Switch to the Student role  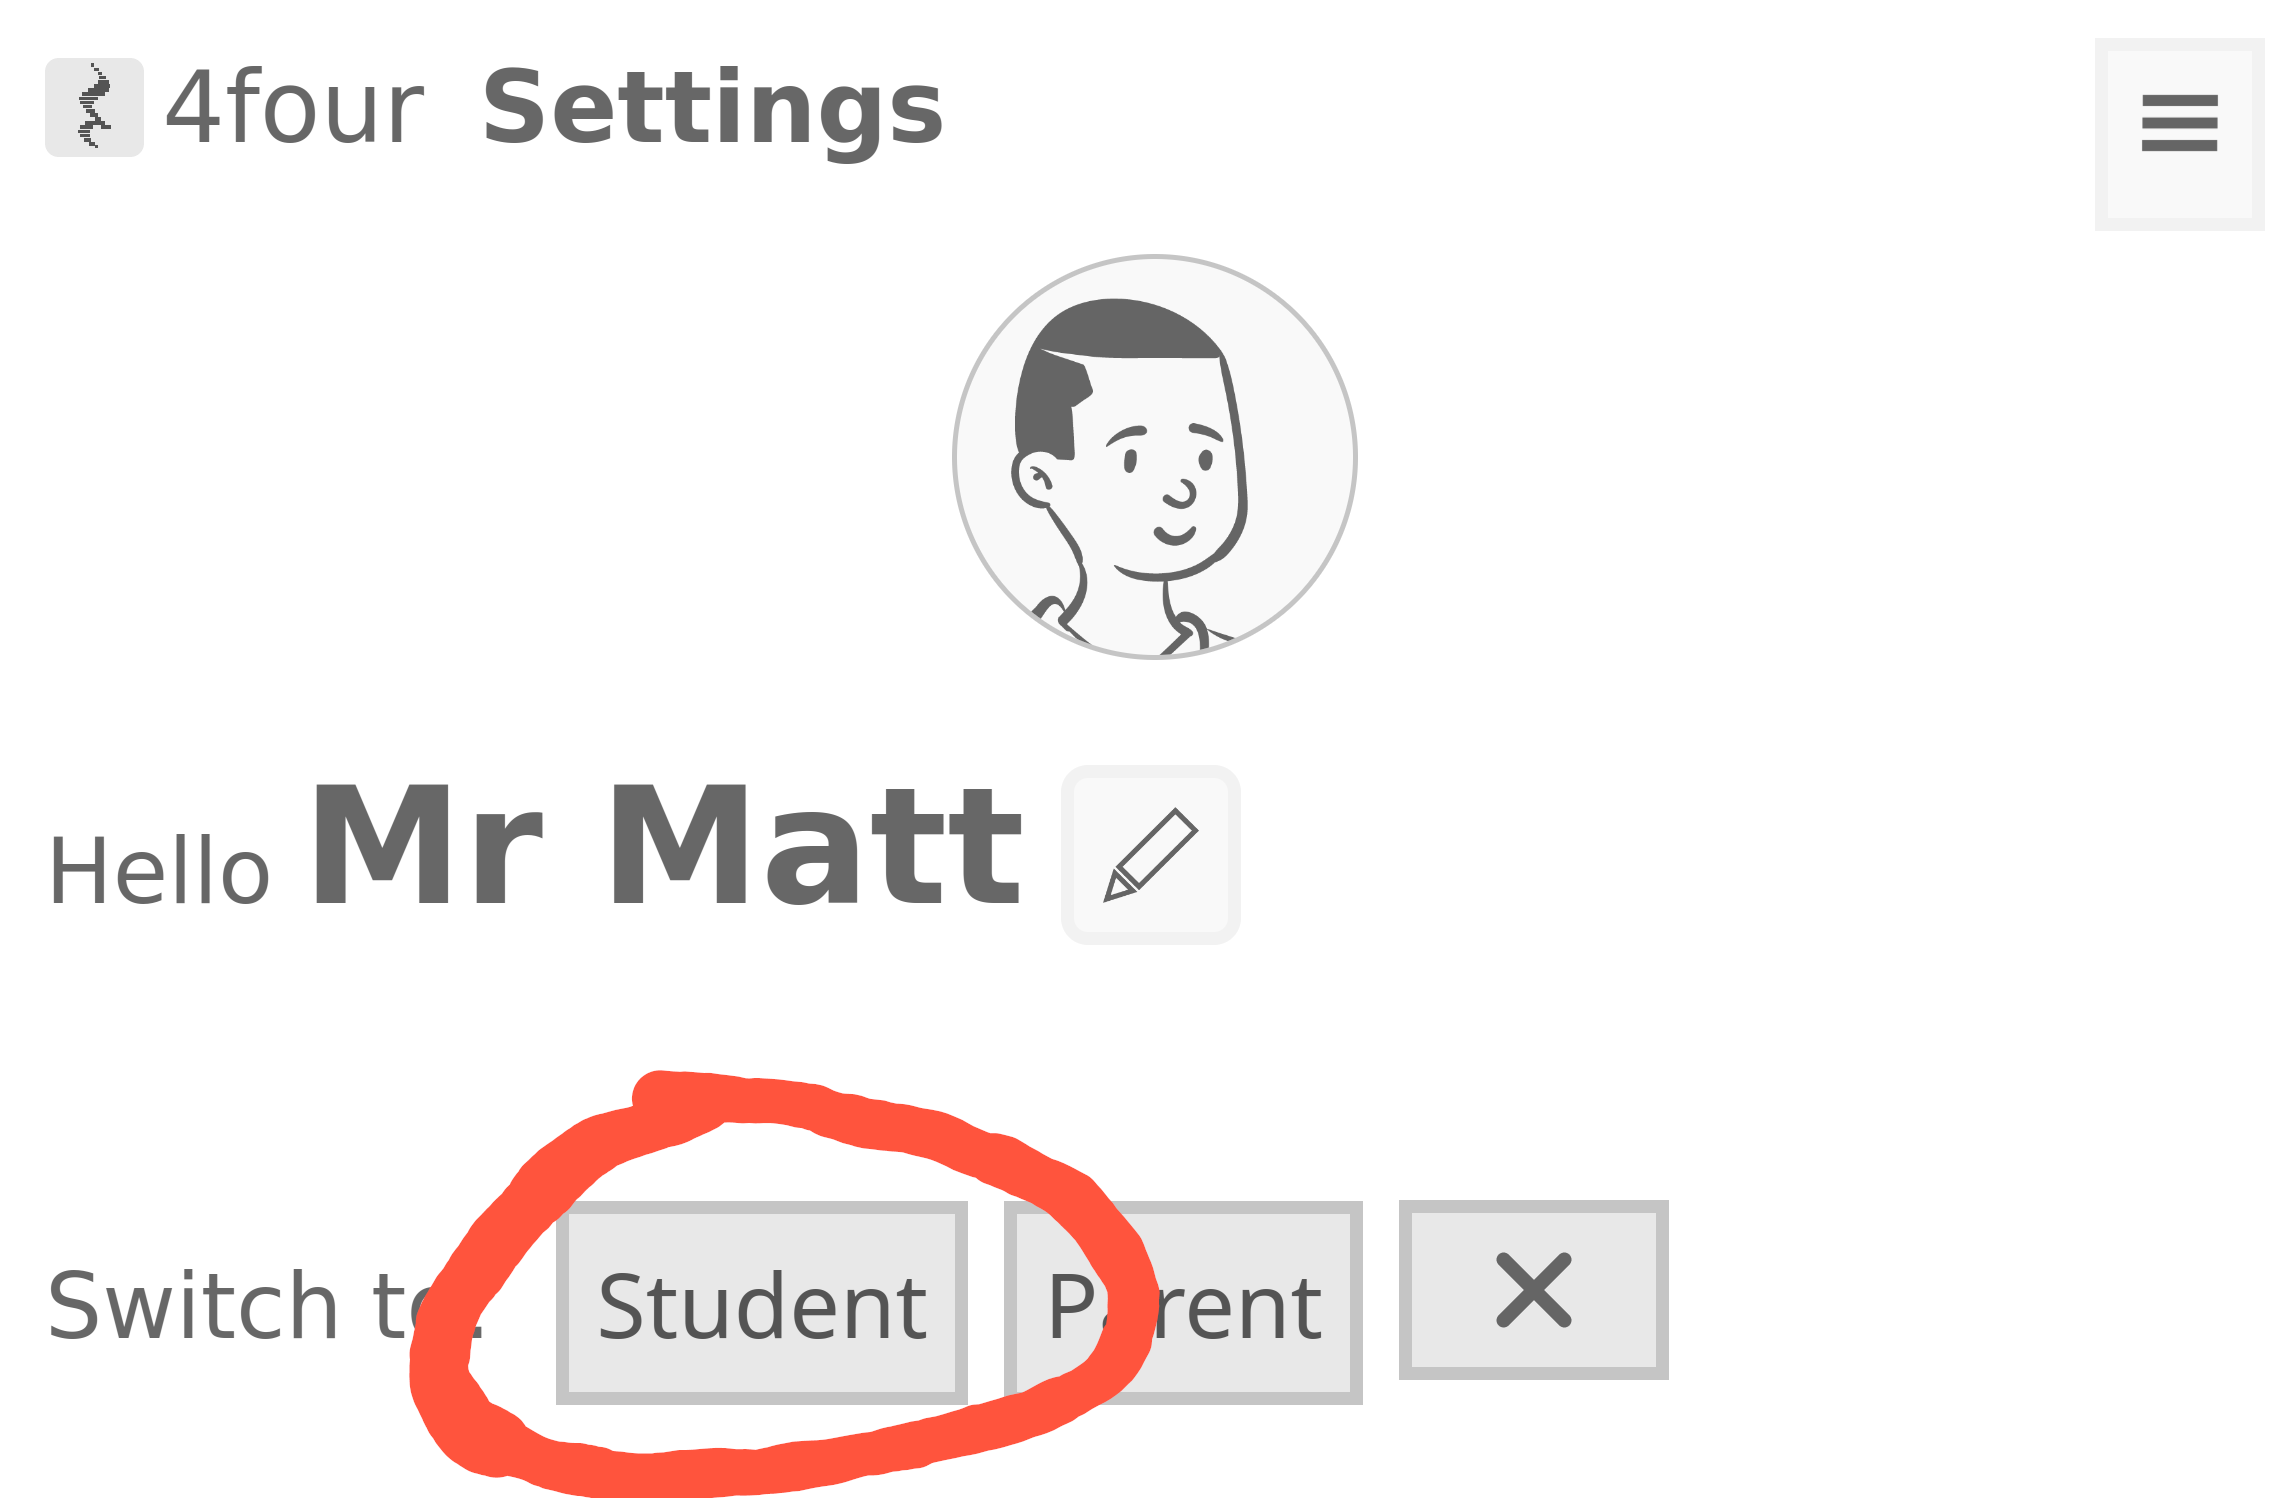[x=762, y=1304]
